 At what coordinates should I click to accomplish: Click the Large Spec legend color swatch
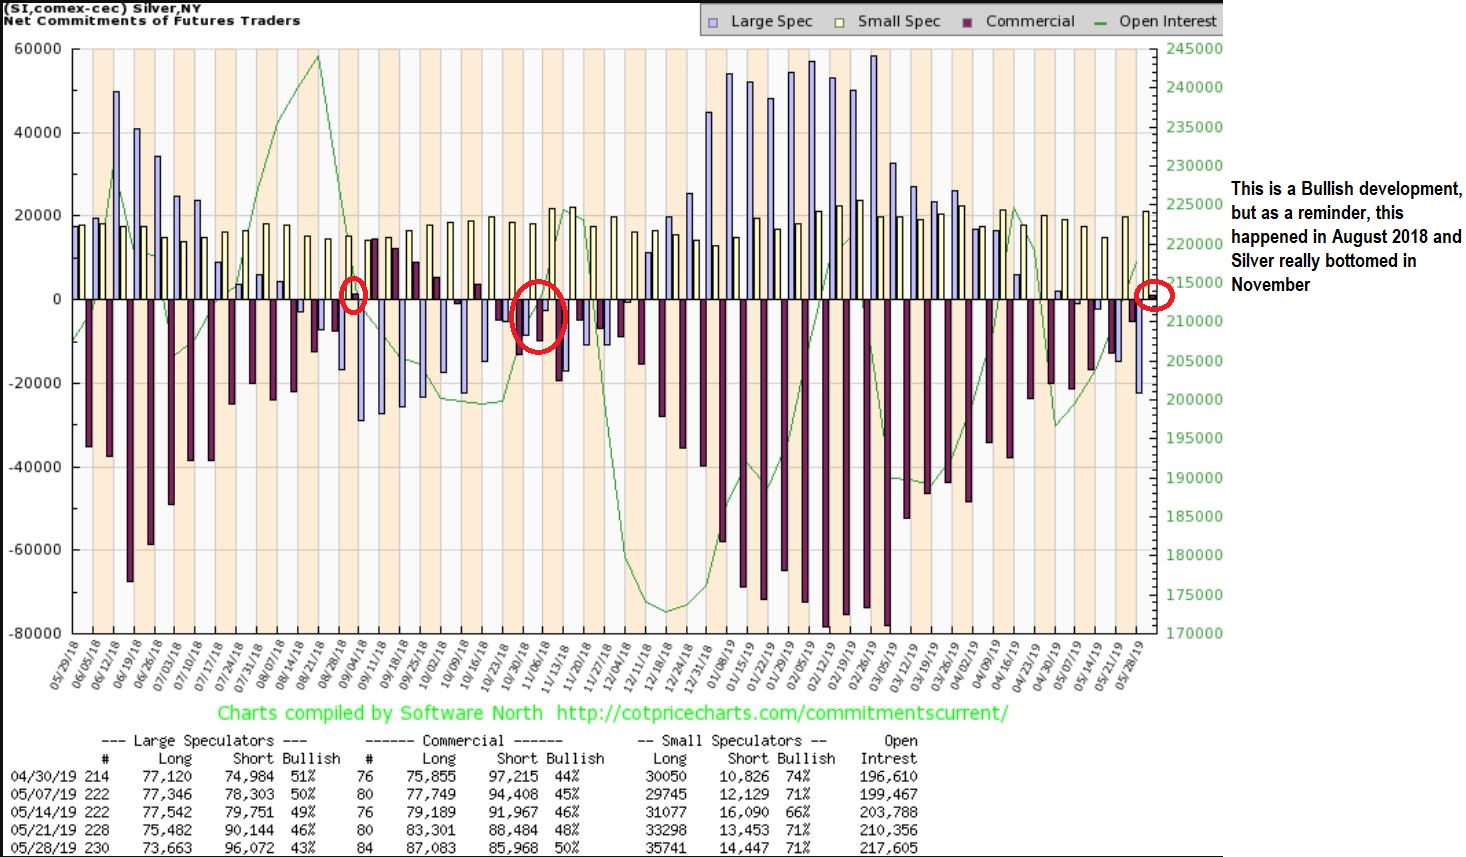712,21
